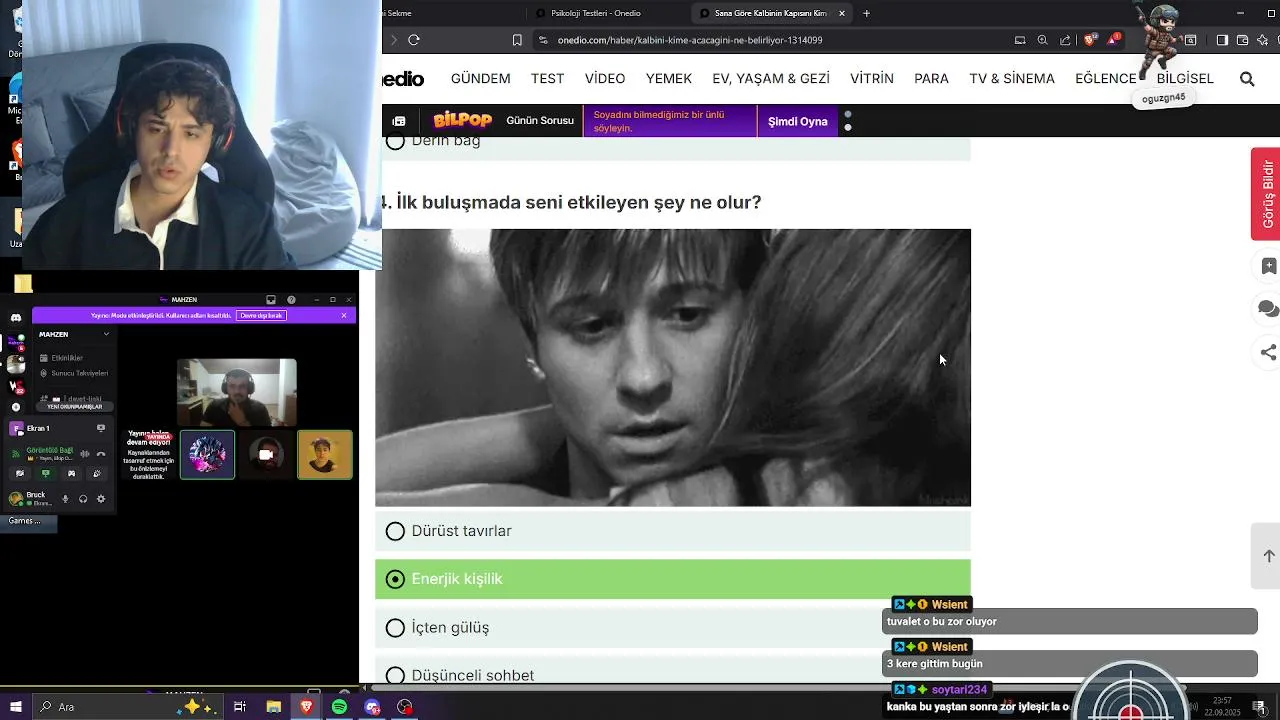Viewport: 1280px width, 720px height.
Task: Open the VİDEO menu
Action: point(605,79)
